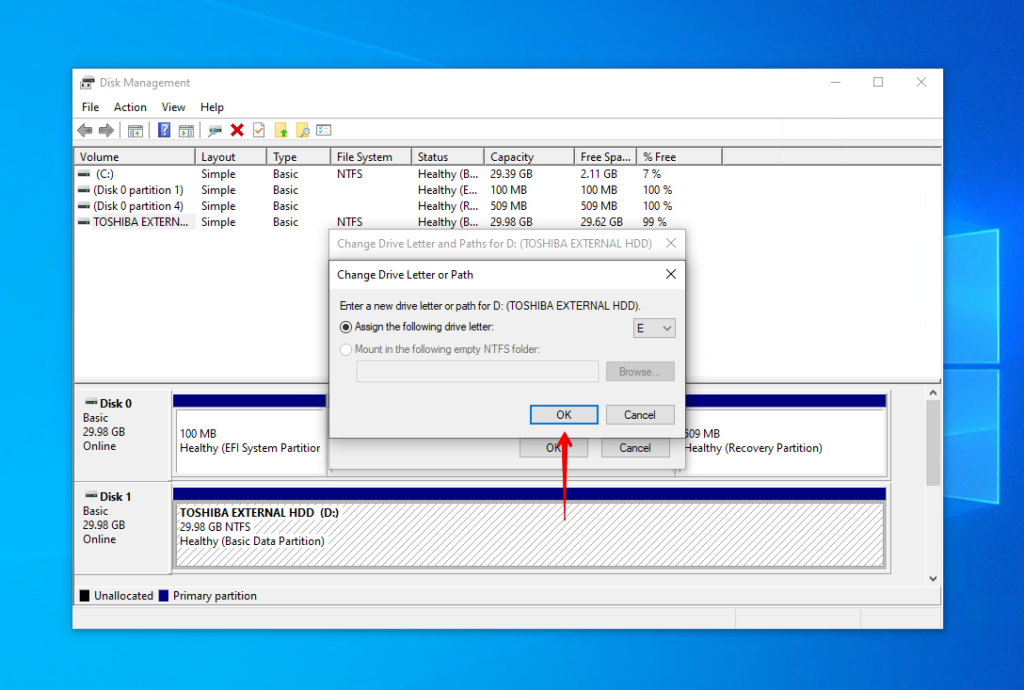Click the vertical scrollbar down arrow

click(x=933, y=577)
